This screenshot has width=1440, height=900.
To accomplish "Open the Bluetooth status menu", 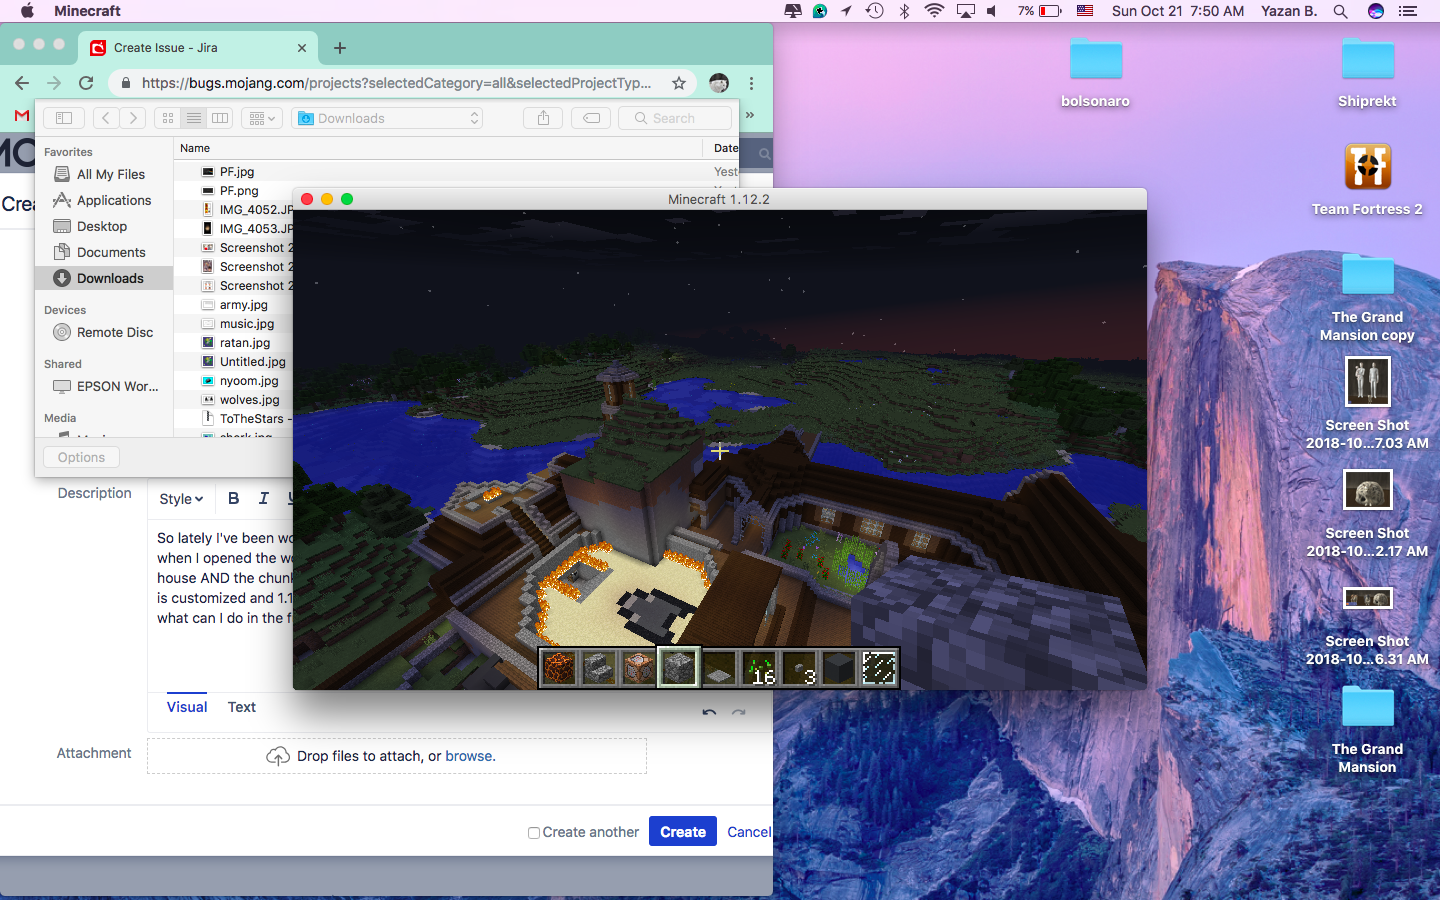I will [x=904, y=11].
